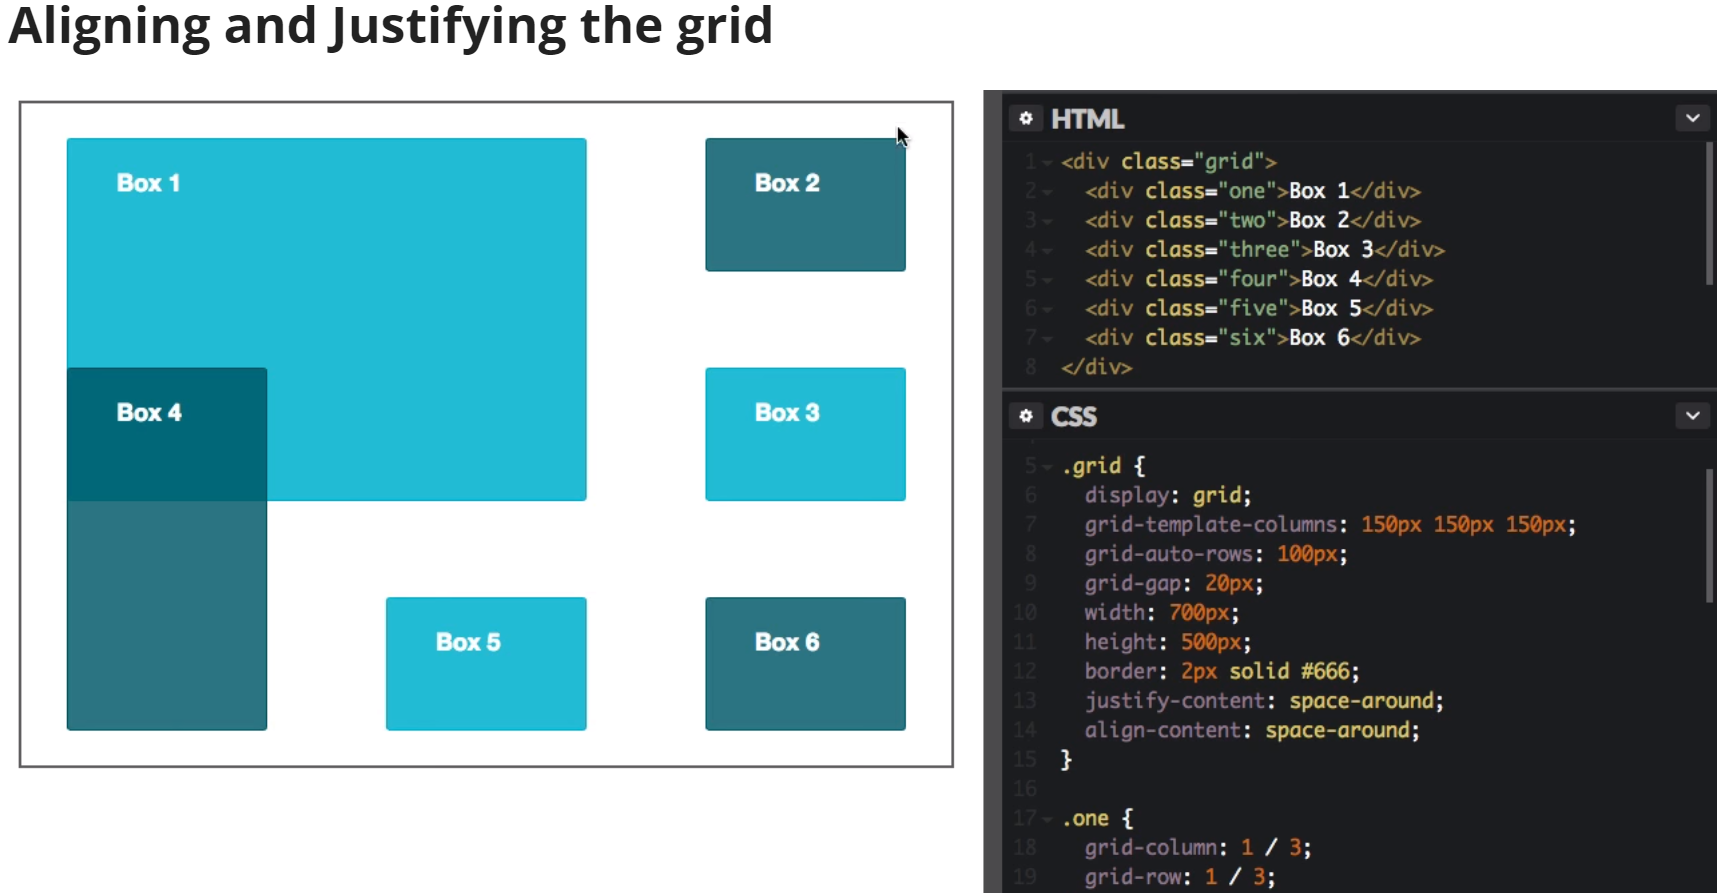Select Box 2 in the grid preview
This screenshot has height=893, width=1721.
point(805,204)
